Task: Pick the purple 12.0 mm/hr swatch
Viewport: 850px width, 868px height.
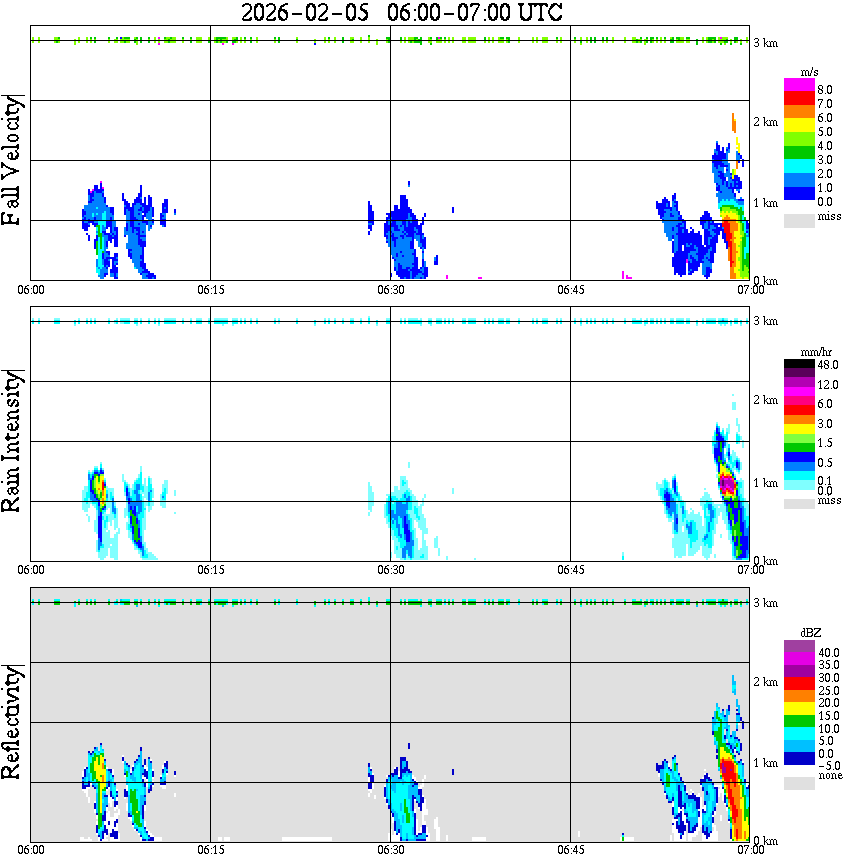Action: [799, 382]
